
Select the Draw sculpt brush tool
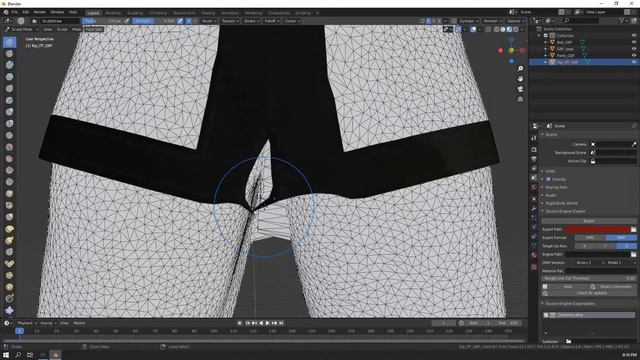coord(9,42)
